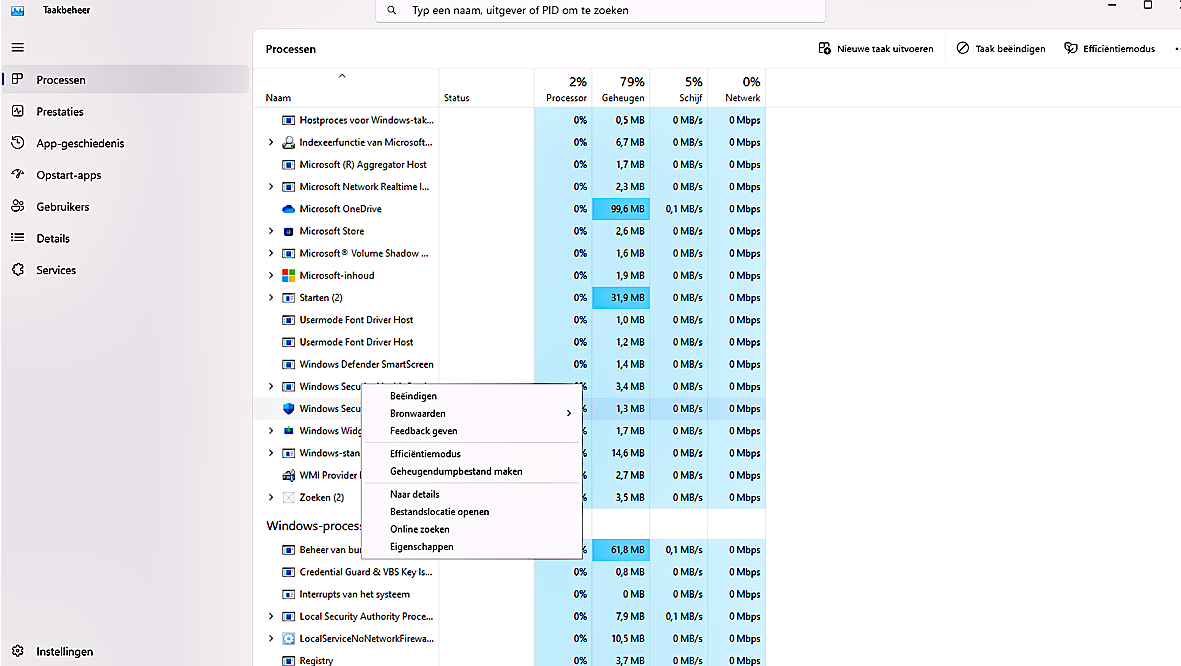Select Microsoft (R) Aggregator Host row
This screenshot has height=666, width=1181.
[x=510, y=164]
